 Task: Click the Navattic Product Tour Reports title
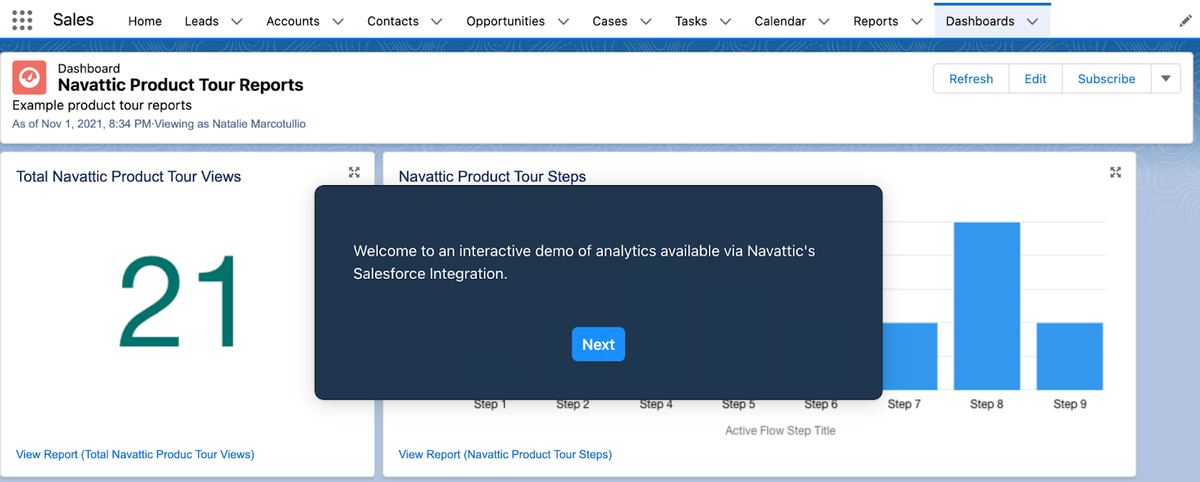pyautogui.click(x=181, y=86)
